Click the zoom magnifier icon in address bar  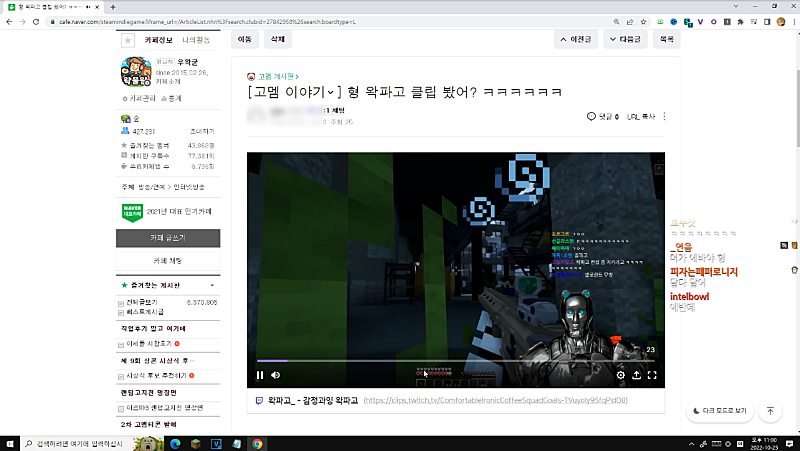(616, 22)
